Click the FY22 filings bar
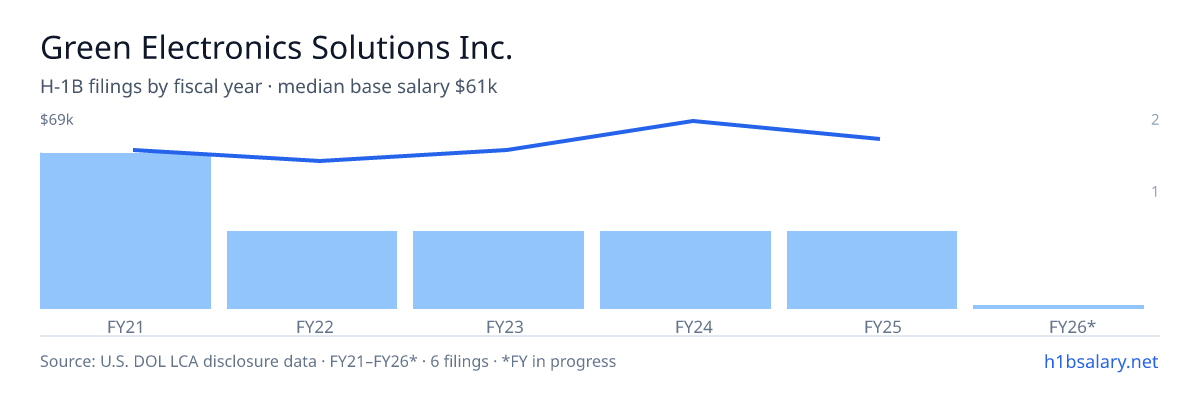Image resolution: width=1200 pixels, height=400 pixels. pyautogui.click(x=312, y=270)
